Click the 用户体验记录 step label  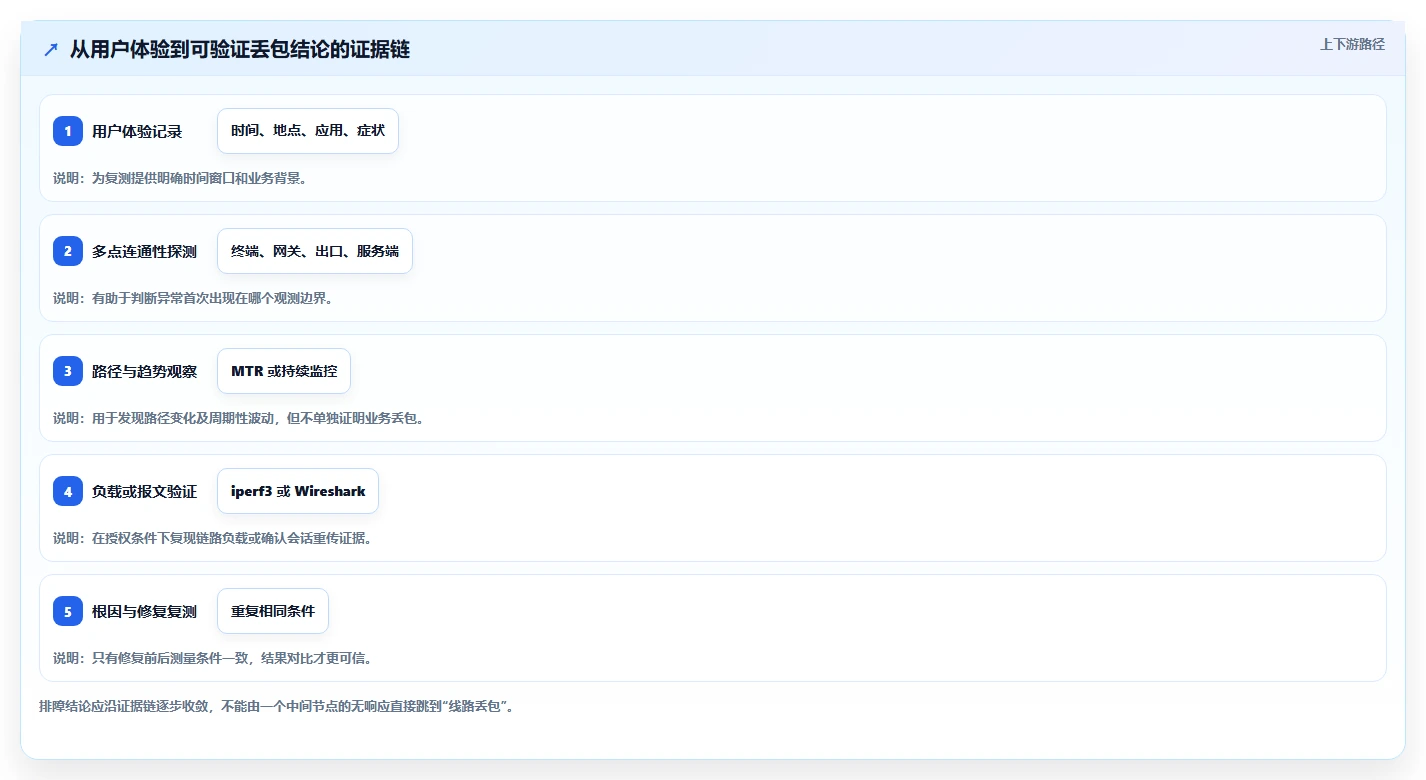pyautogui.click(x=137, y=131)
